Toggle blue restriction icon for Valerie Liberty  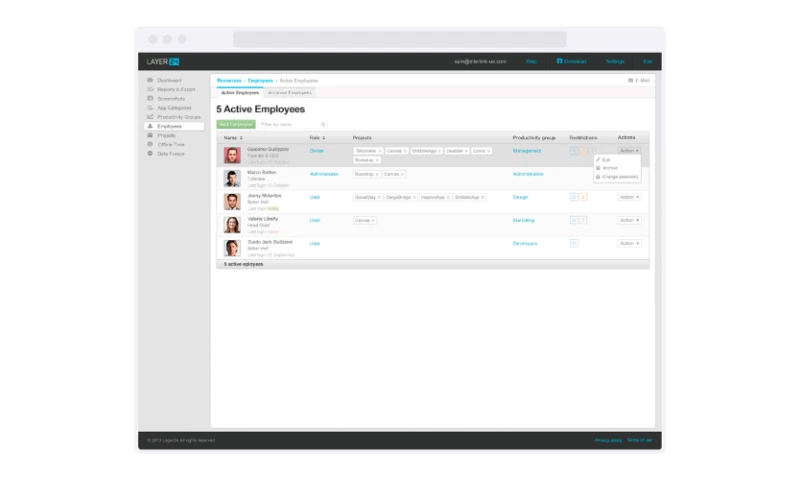tap(574, 220)
